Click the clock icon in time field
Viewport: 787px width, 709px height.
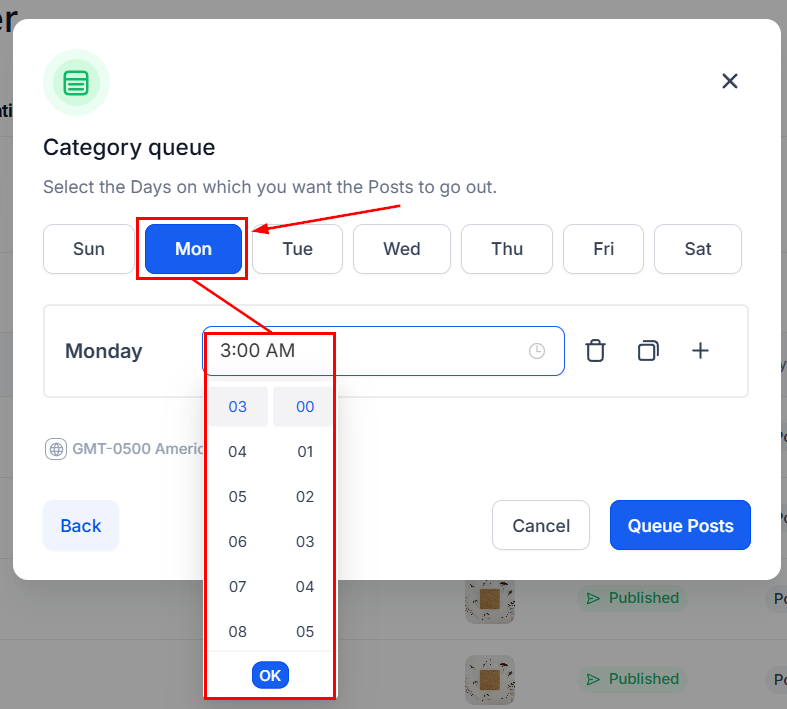tap(537, 351)
